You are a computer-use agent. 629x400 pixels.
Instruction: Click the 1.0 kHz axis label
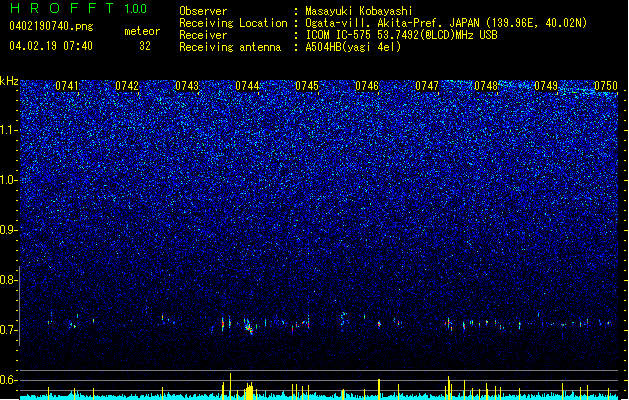[9, 180]
